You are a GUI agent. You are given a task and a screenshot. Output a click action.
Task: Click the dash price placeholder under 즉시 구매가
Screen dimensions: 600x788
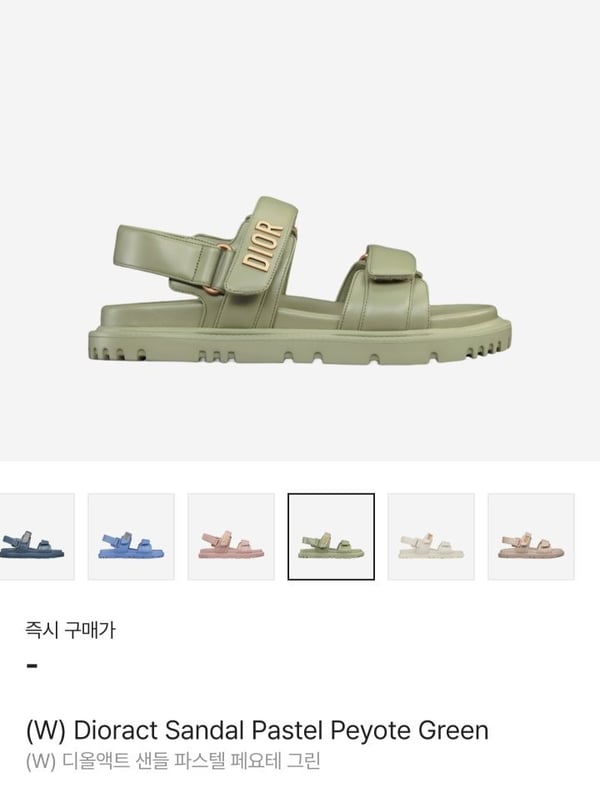click(32, 666)
